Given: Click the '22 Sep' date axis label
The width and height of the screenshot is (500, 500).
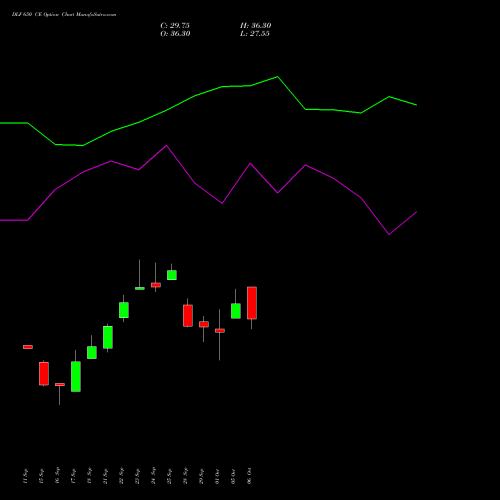Looking at the screenshot, I should pos(121,476).
